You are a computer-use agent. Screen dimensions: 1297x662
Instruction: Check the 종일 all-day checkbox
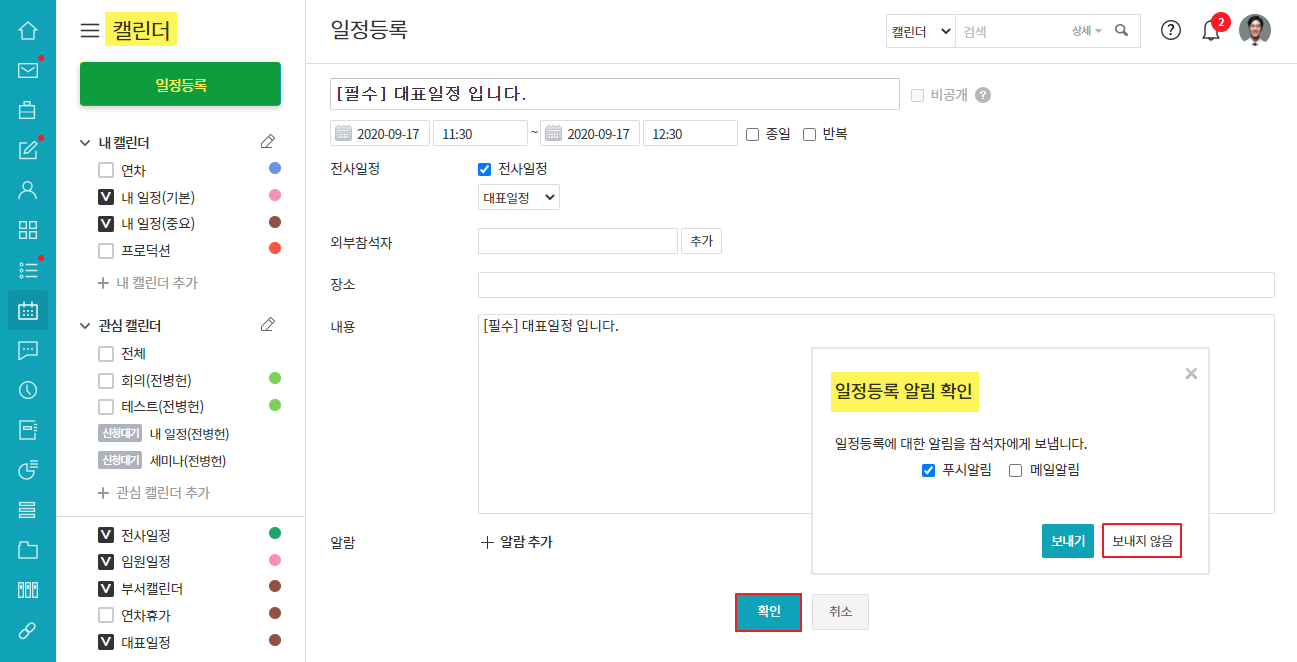pos(752,134)
